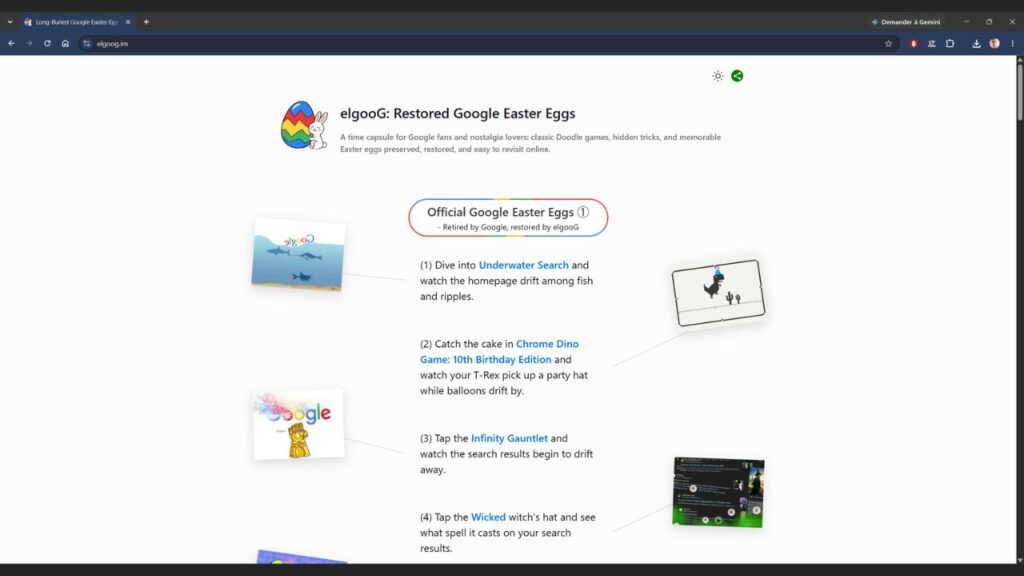Open the Wicked link
The image size is (1024, 576).
coord(488,517)
